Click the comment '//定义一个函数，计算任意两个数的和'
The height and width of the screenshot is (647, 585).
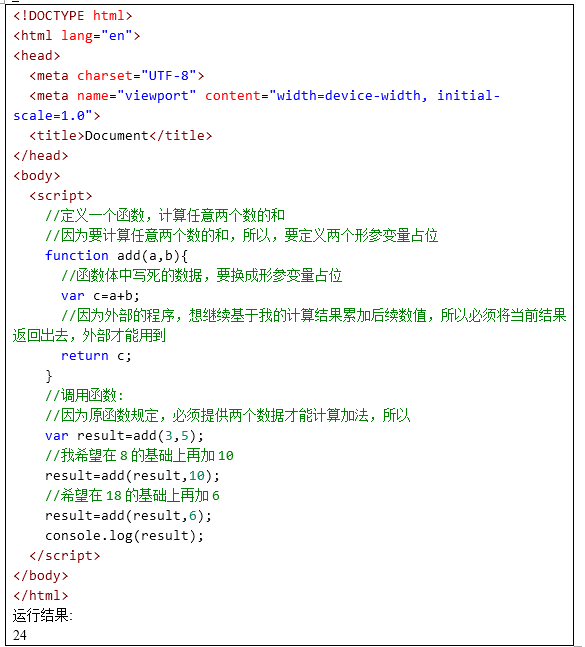(x=165, y=215)
